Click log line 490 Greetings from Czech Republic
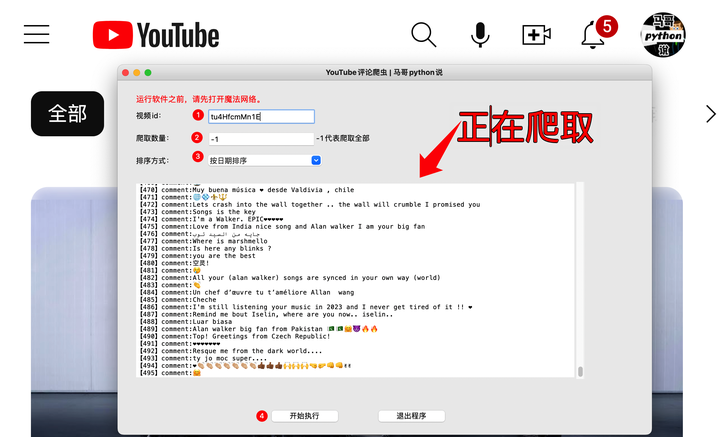 pos(235,336)
